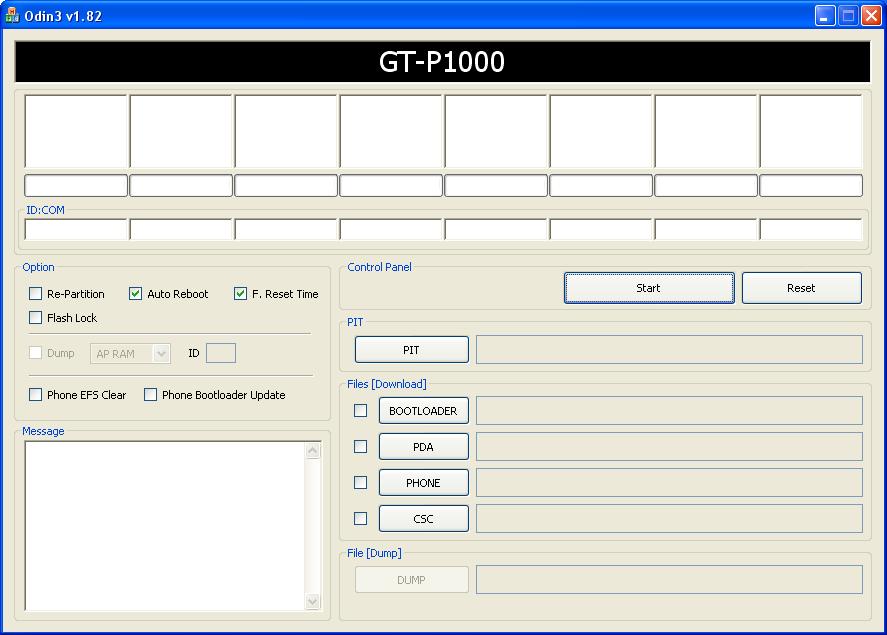Click the Reset button
The width and height of the screenshot is (887, 635).
coord(802,288)
